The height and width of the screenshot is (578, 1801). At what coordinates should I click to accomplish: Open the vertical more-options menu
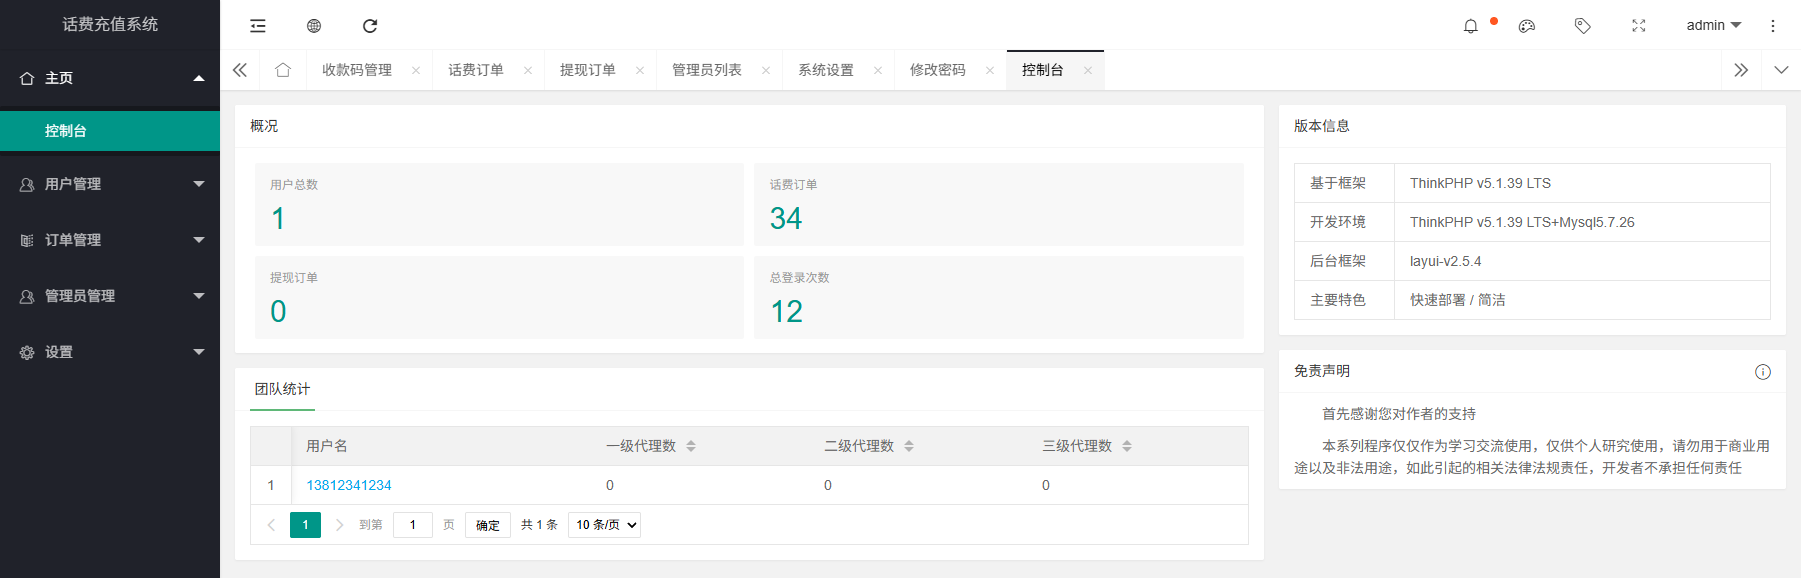coord(1773,26)
